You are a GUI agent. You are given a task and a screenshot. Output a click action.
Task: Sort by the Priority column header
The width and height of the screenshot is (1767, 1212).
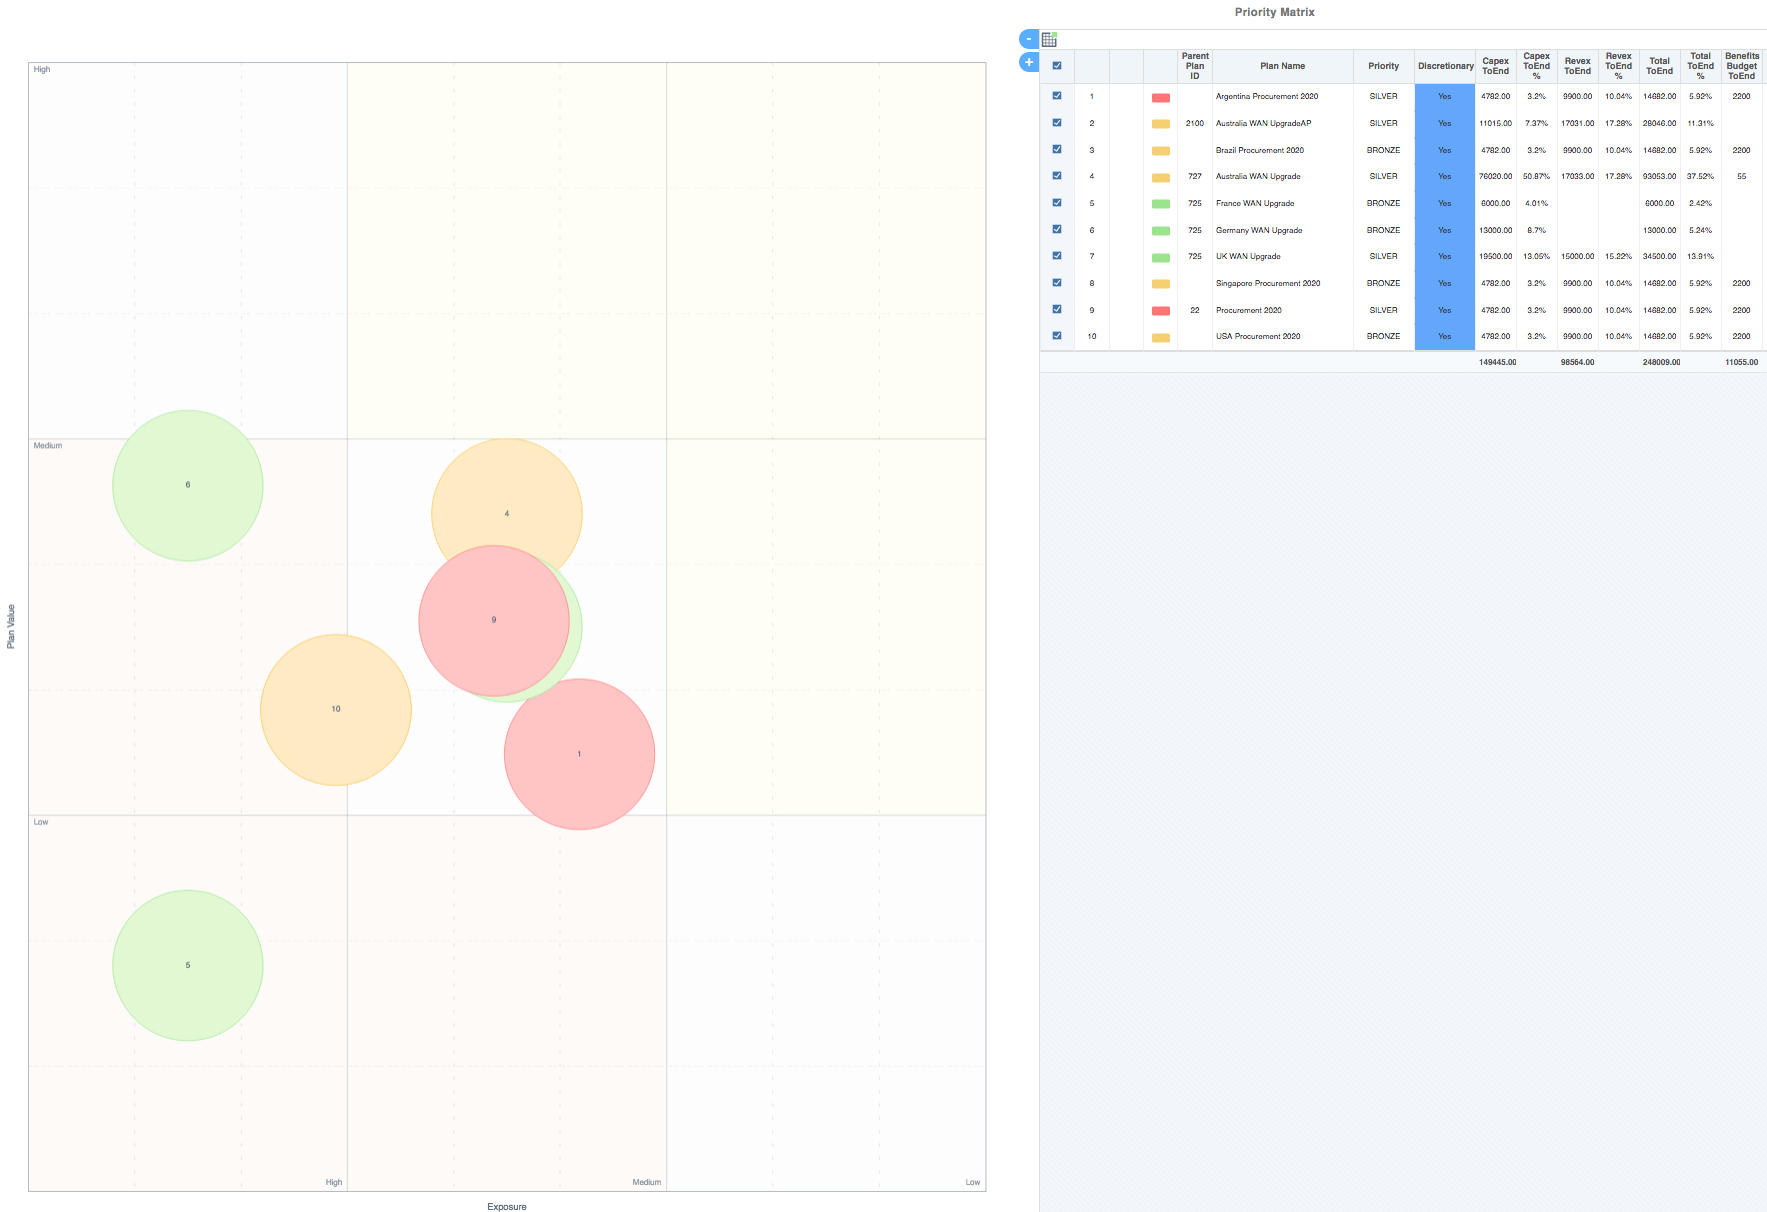pyautogui.click(x=1384, y=66)
